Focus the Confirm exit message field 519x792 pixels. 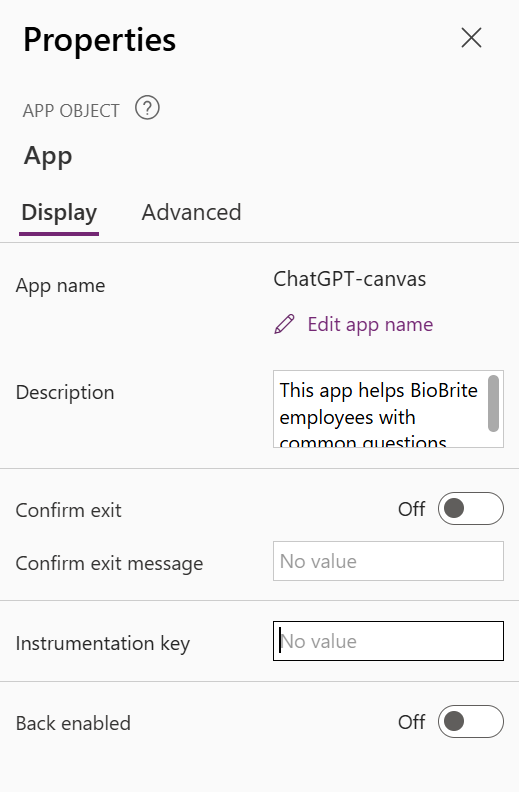[x=388, y=561]
